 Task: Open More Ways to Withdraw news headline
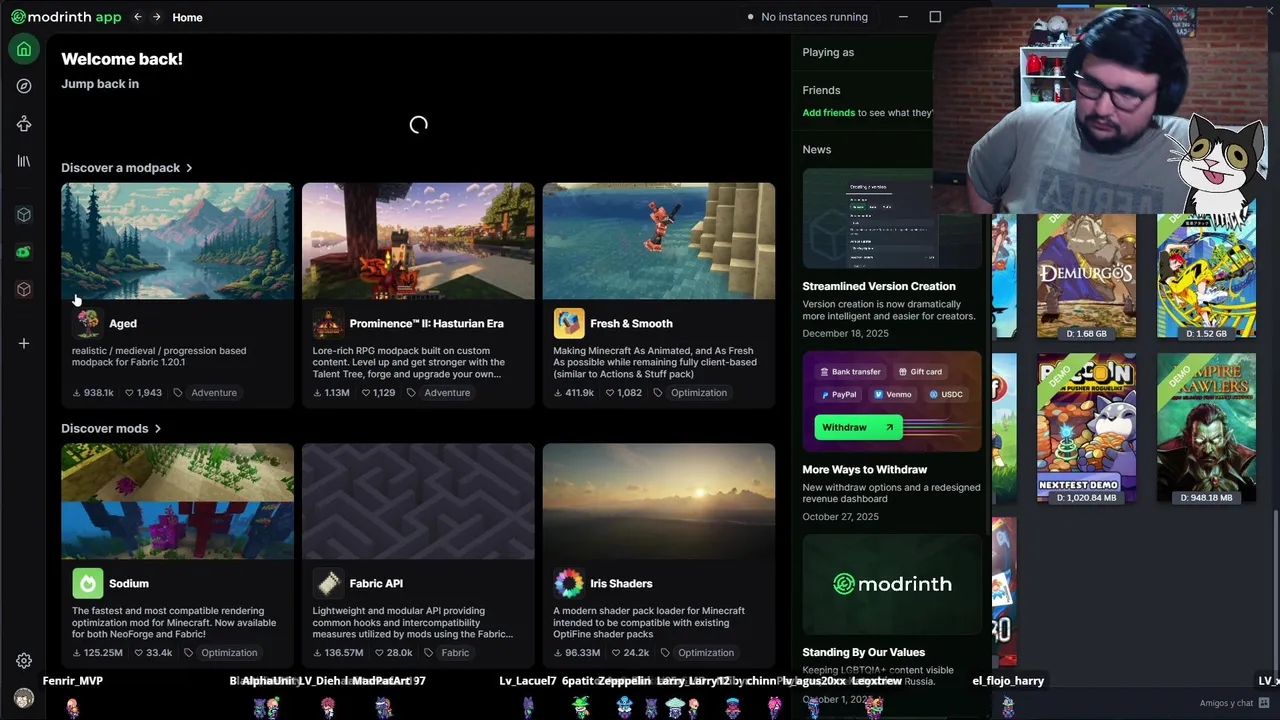coord(865,469)
